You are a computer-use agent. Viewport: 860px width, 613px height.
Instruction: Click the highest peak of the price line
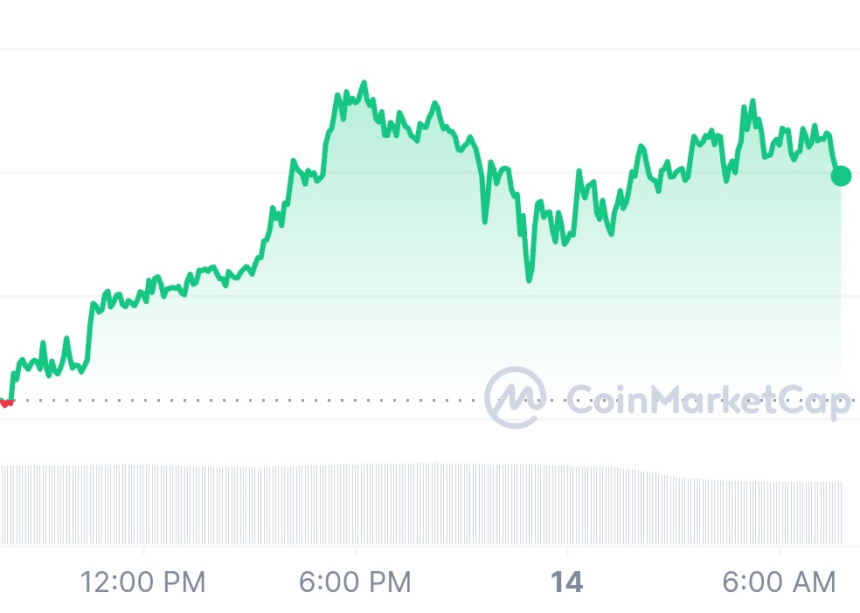coord(363,84)
